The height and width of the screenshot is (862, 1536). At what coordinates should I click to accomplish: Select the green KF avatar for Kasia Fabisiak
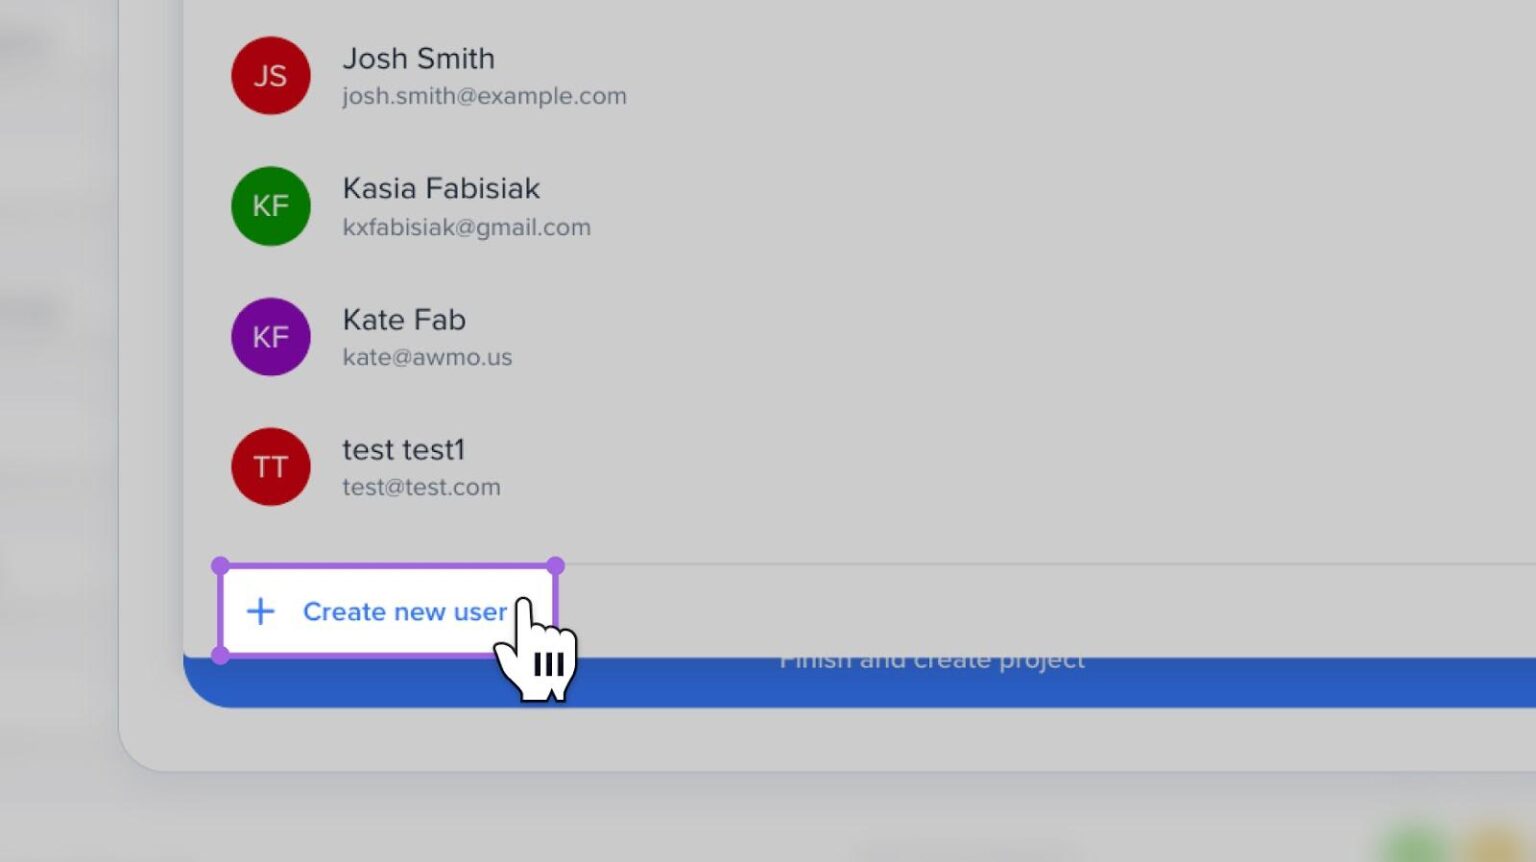[270, 206]
